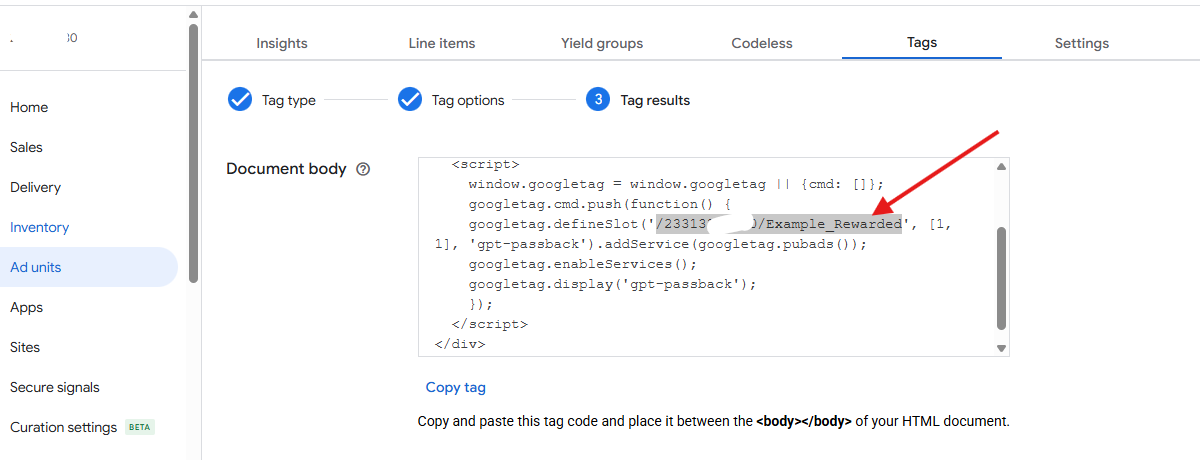1200x460 pixels.
Task: Click the help icon beside Document body
Action: tap(363, 169)
